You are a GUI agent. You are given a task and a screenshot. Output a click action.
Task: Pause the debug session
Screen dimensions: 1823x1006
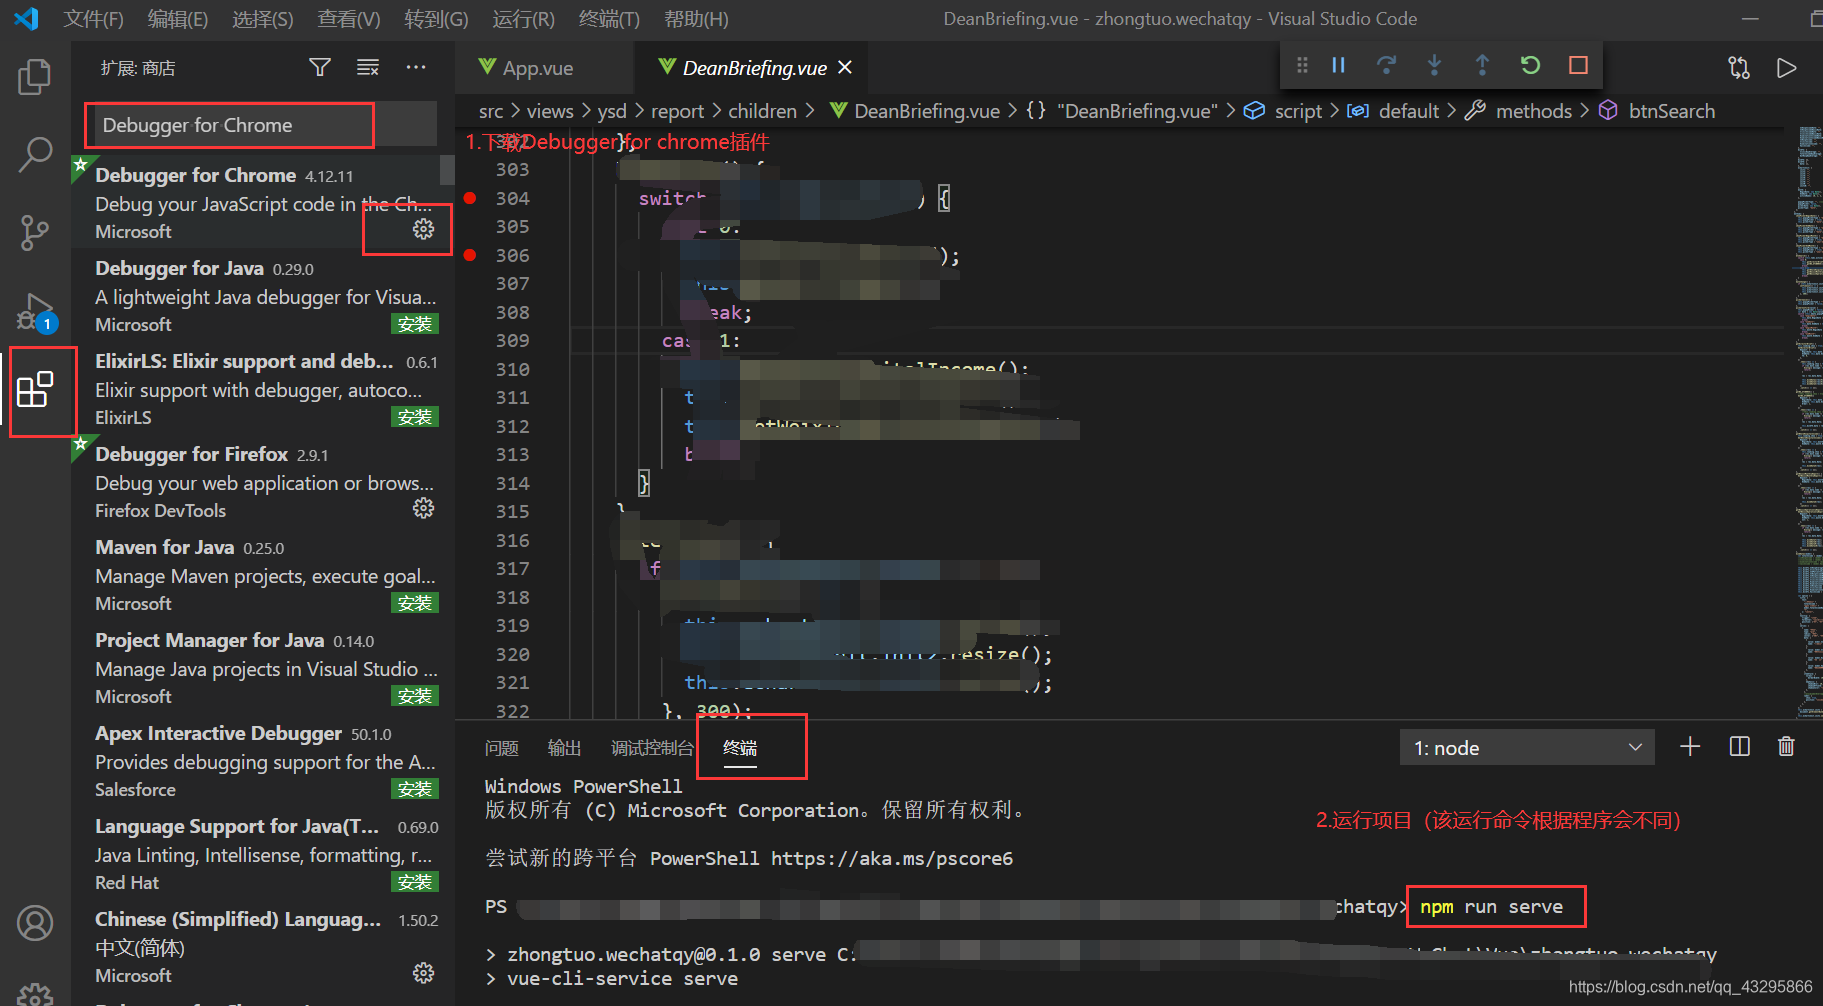pos(1338,65)
